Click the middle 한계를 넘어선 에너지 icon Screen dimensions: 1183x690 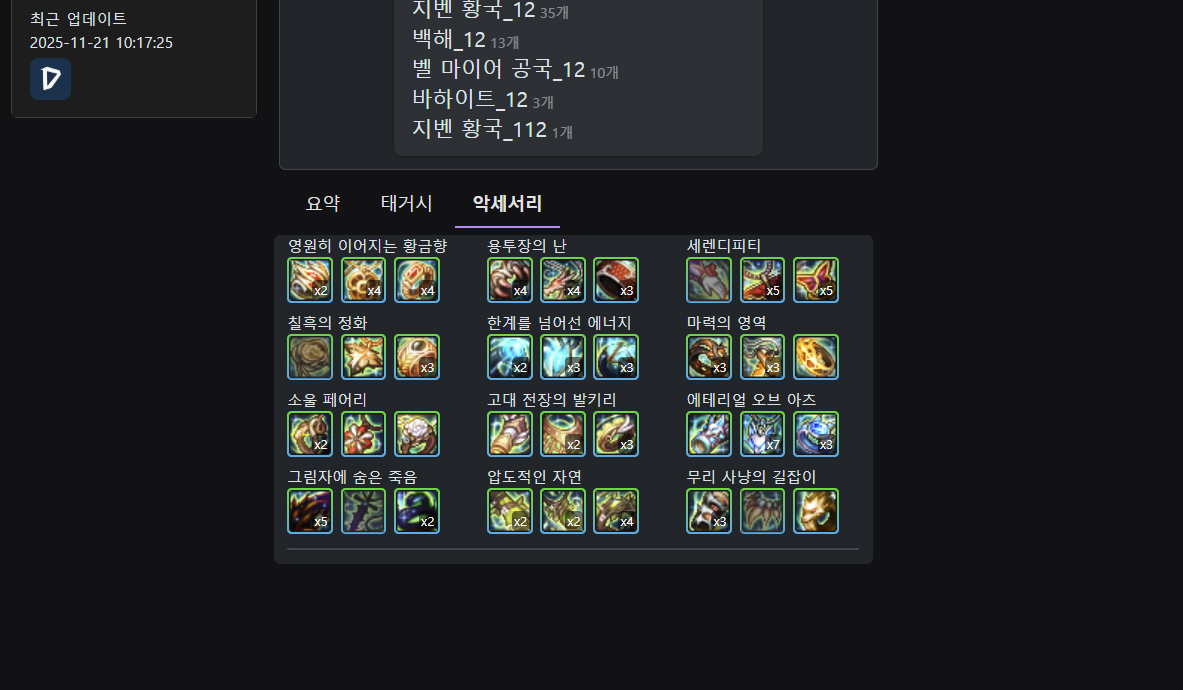click(x=563, y=357)
